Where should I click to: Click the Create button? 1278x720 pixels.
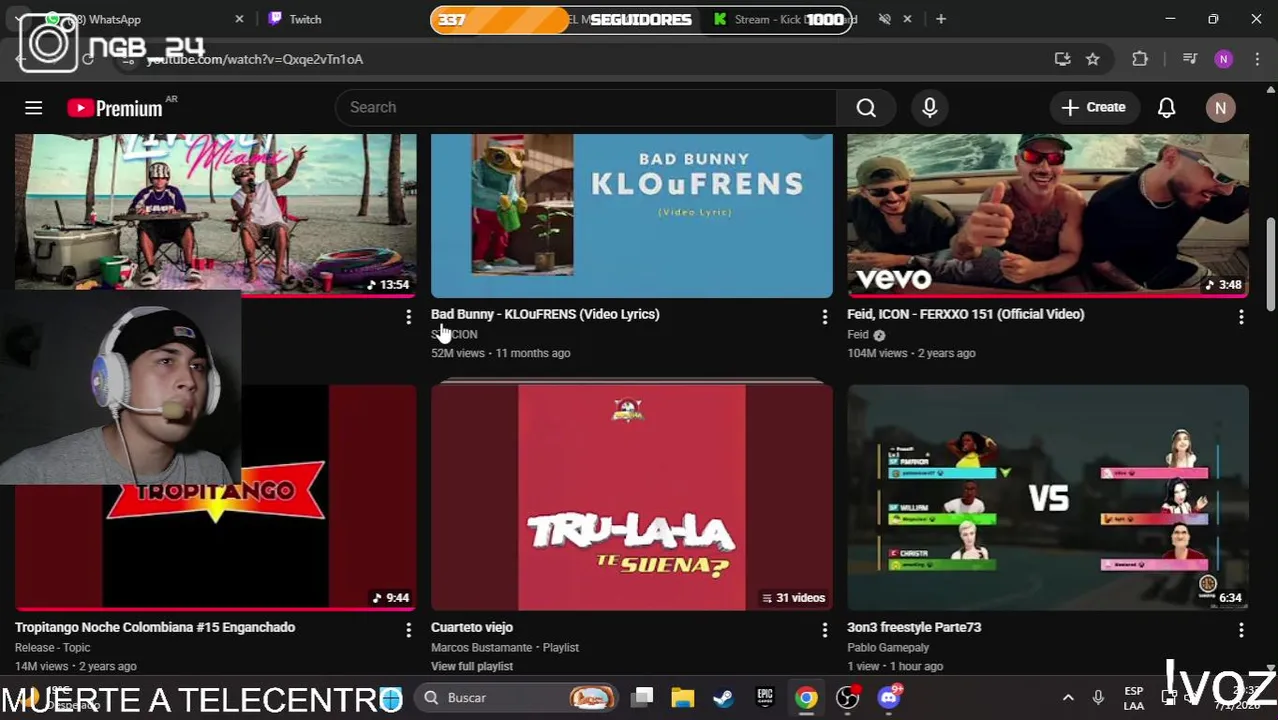tap(1093, 107)
